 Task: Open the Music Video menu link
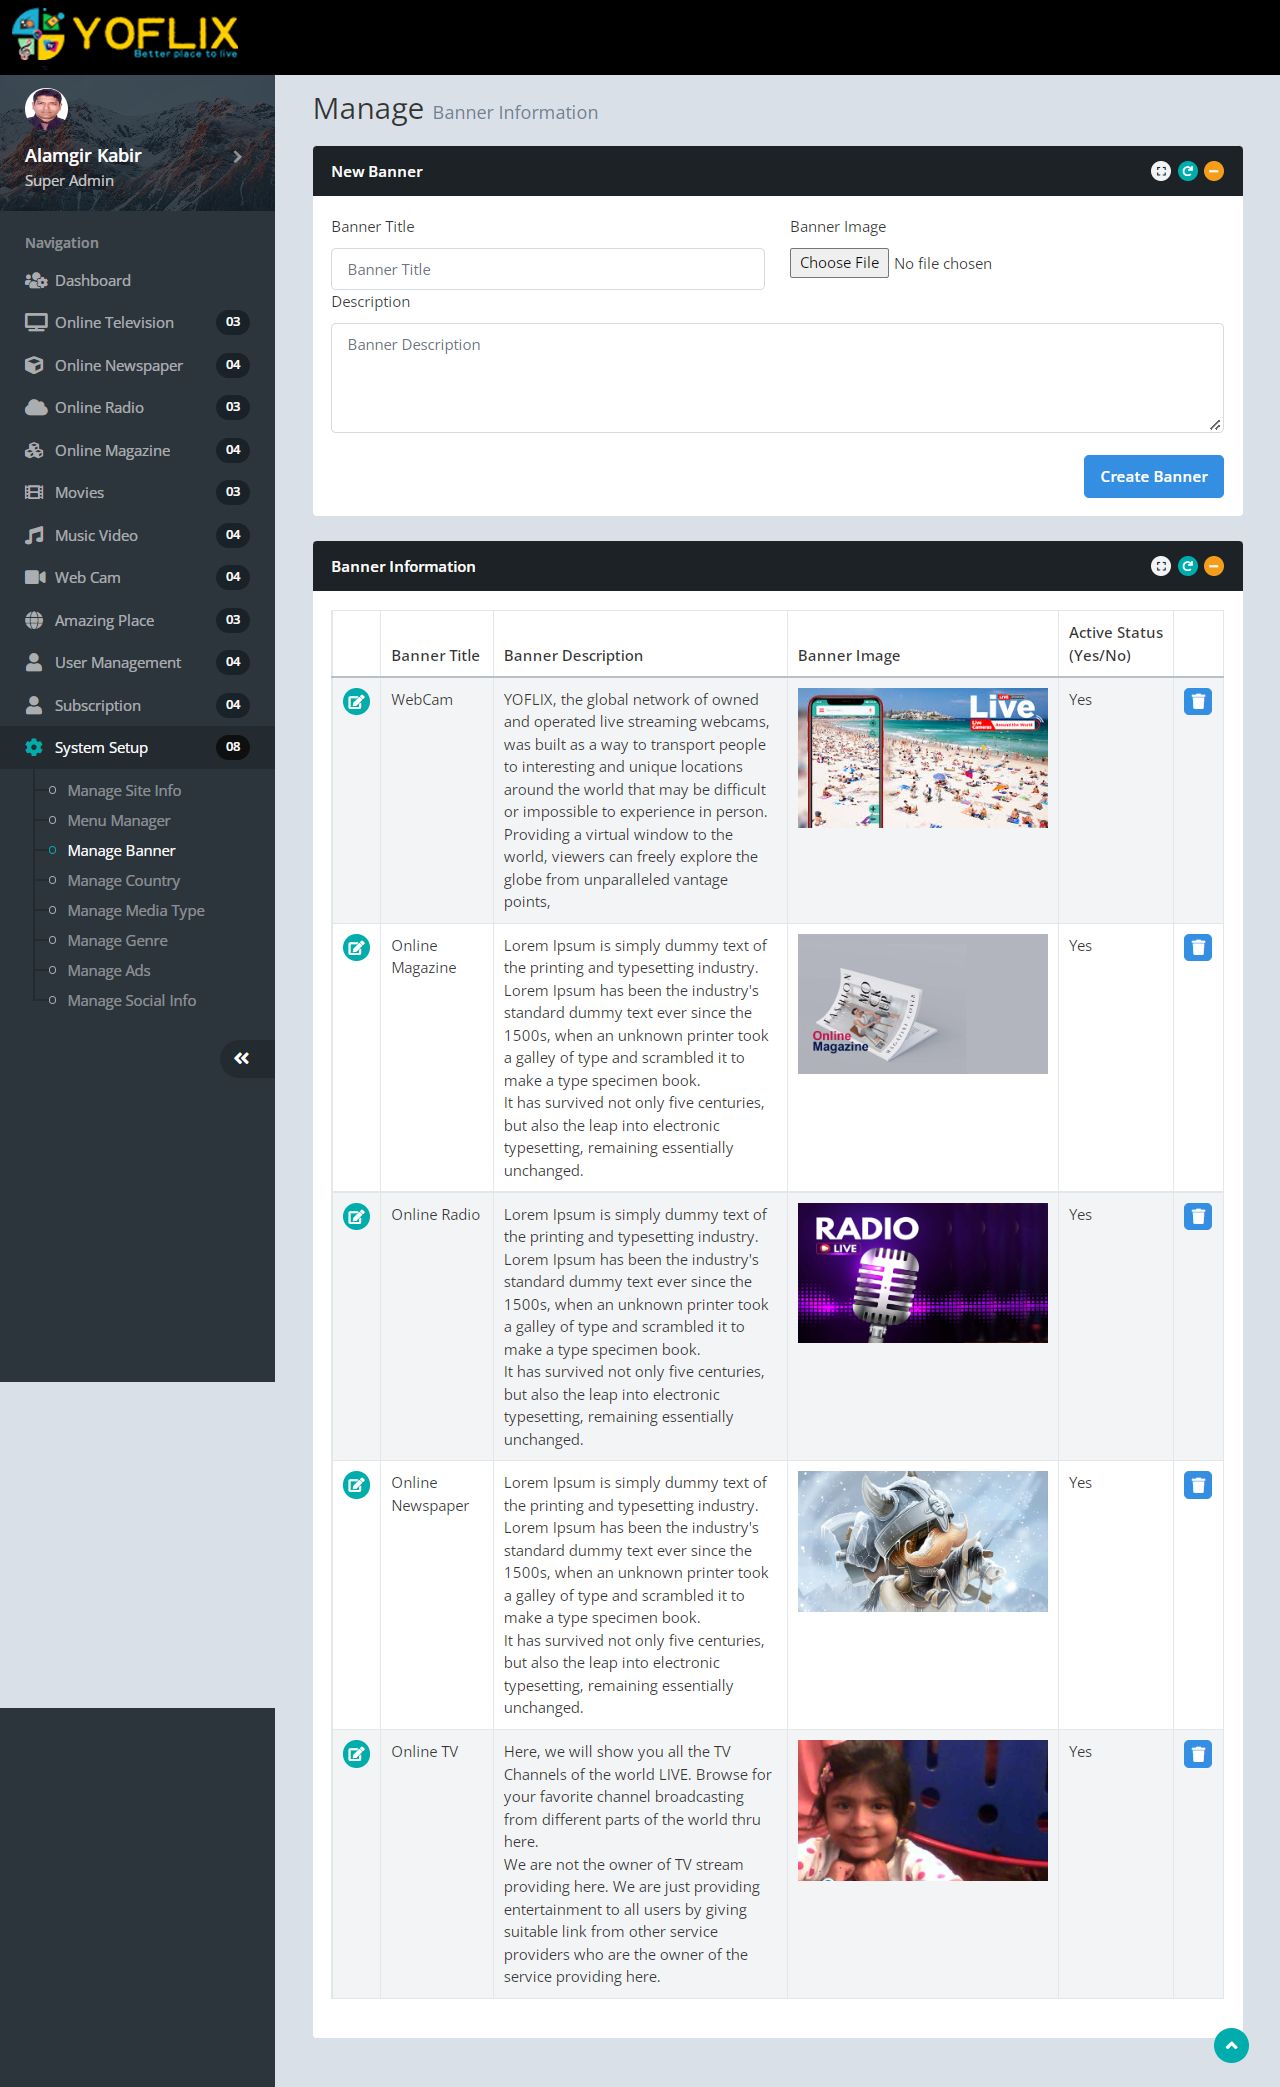(x=137, y=536)
